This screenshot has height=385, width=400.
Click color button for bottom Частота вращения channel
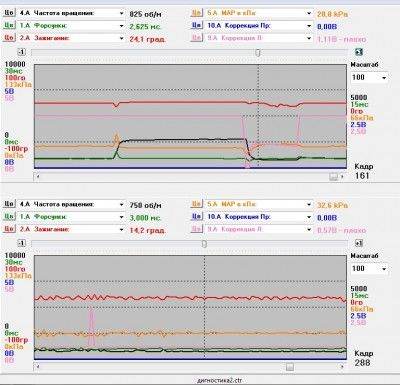[9, 204]
